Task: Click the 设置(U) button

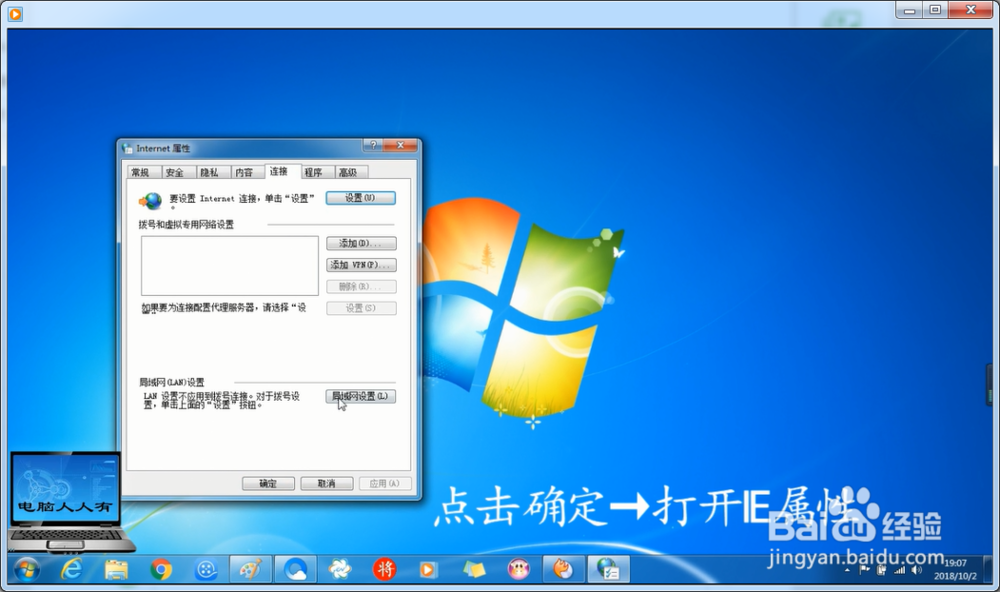Action: 360,198
